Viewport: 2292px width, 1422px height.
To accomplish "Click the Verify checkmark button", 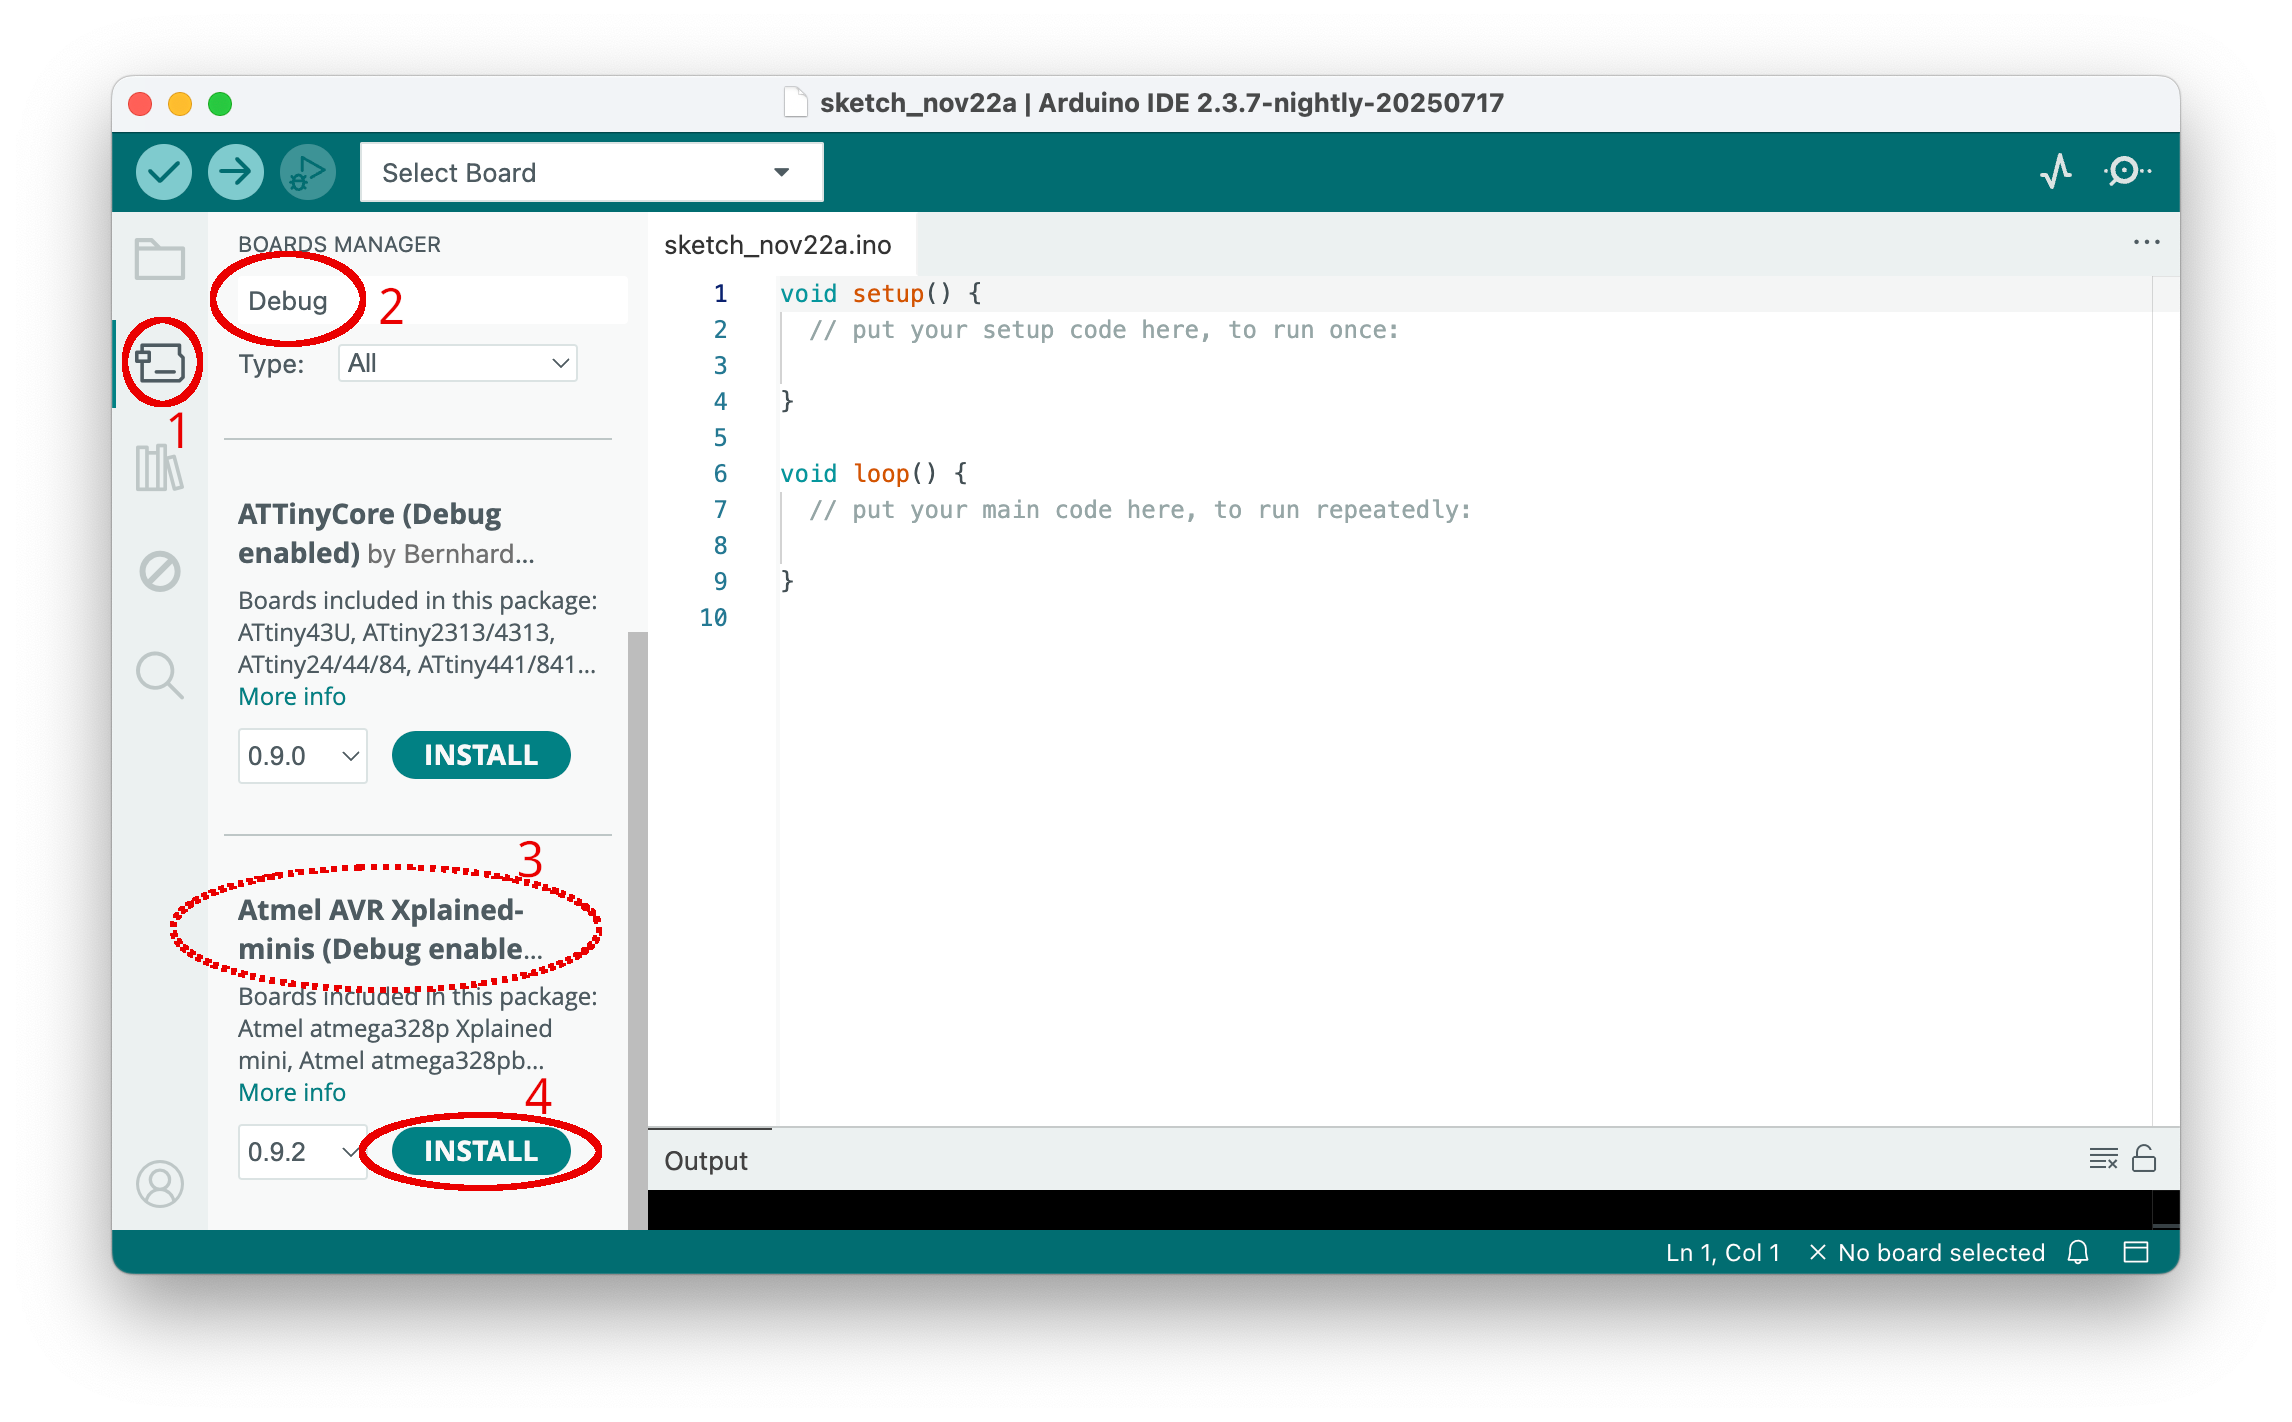I will (164, 172).
